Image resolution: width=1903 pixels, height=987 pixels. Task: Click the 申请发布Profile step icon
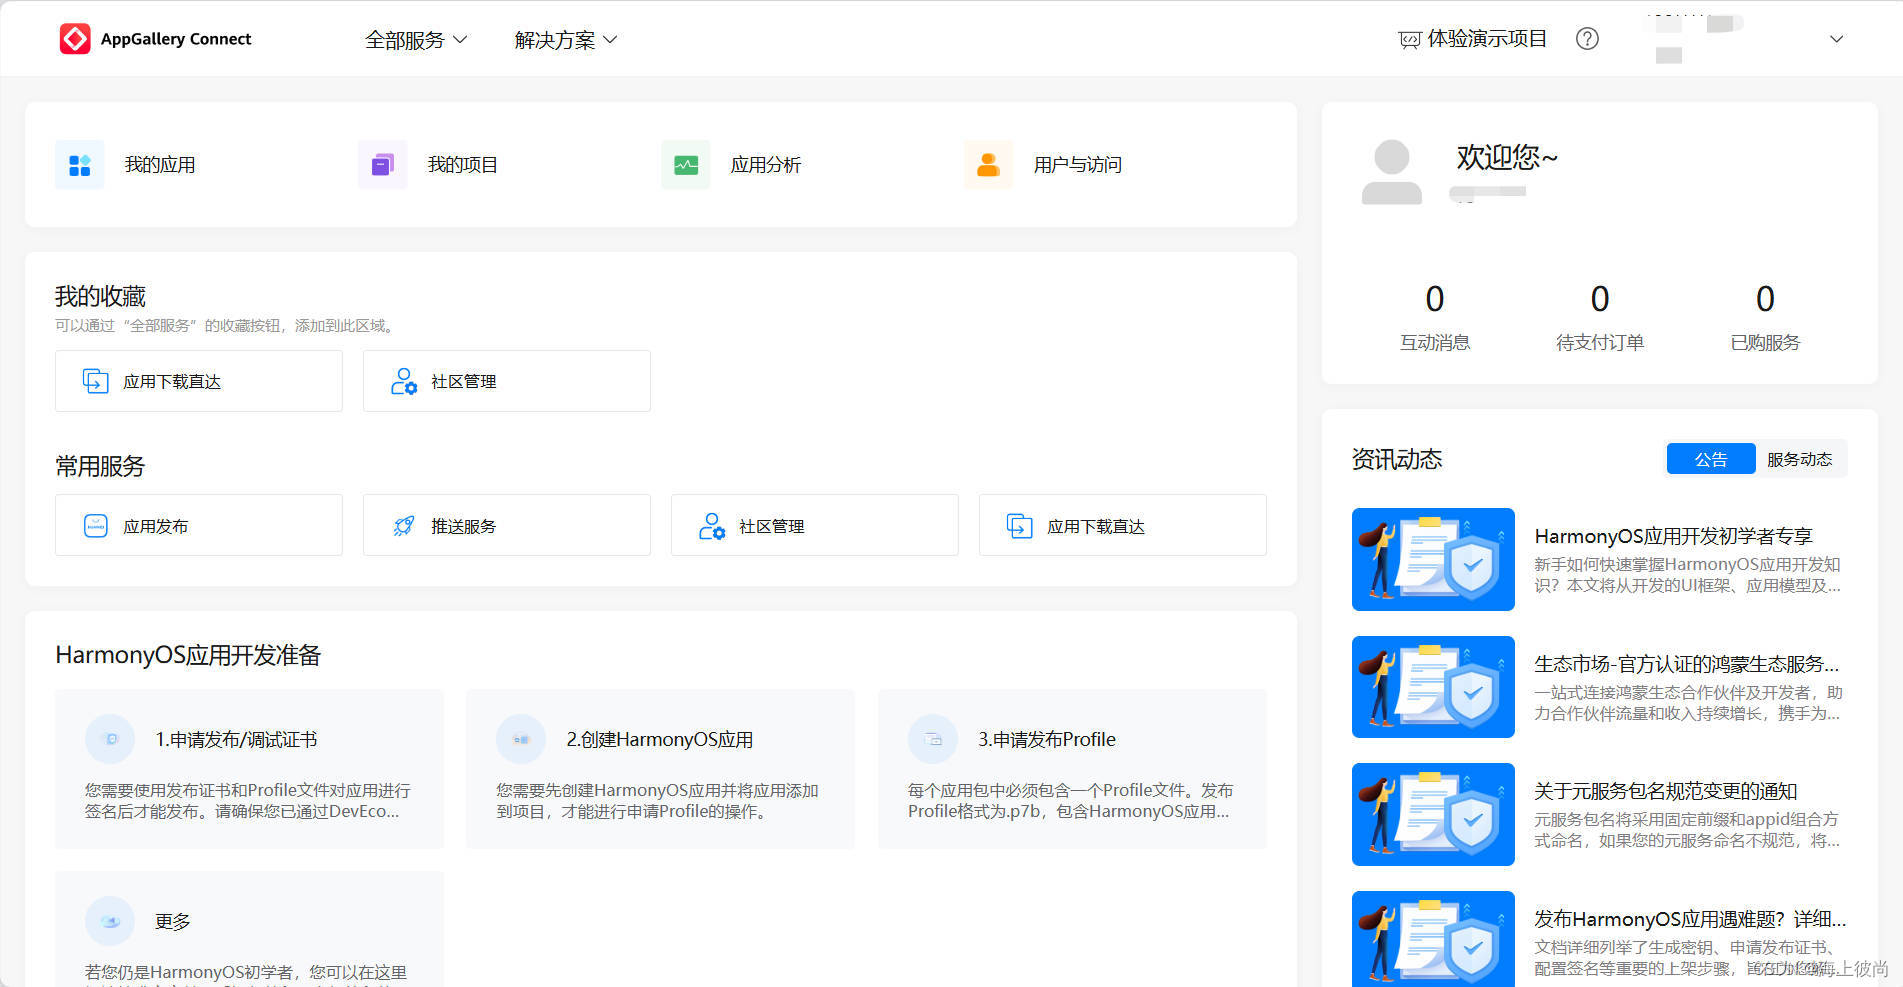point(933,739)
